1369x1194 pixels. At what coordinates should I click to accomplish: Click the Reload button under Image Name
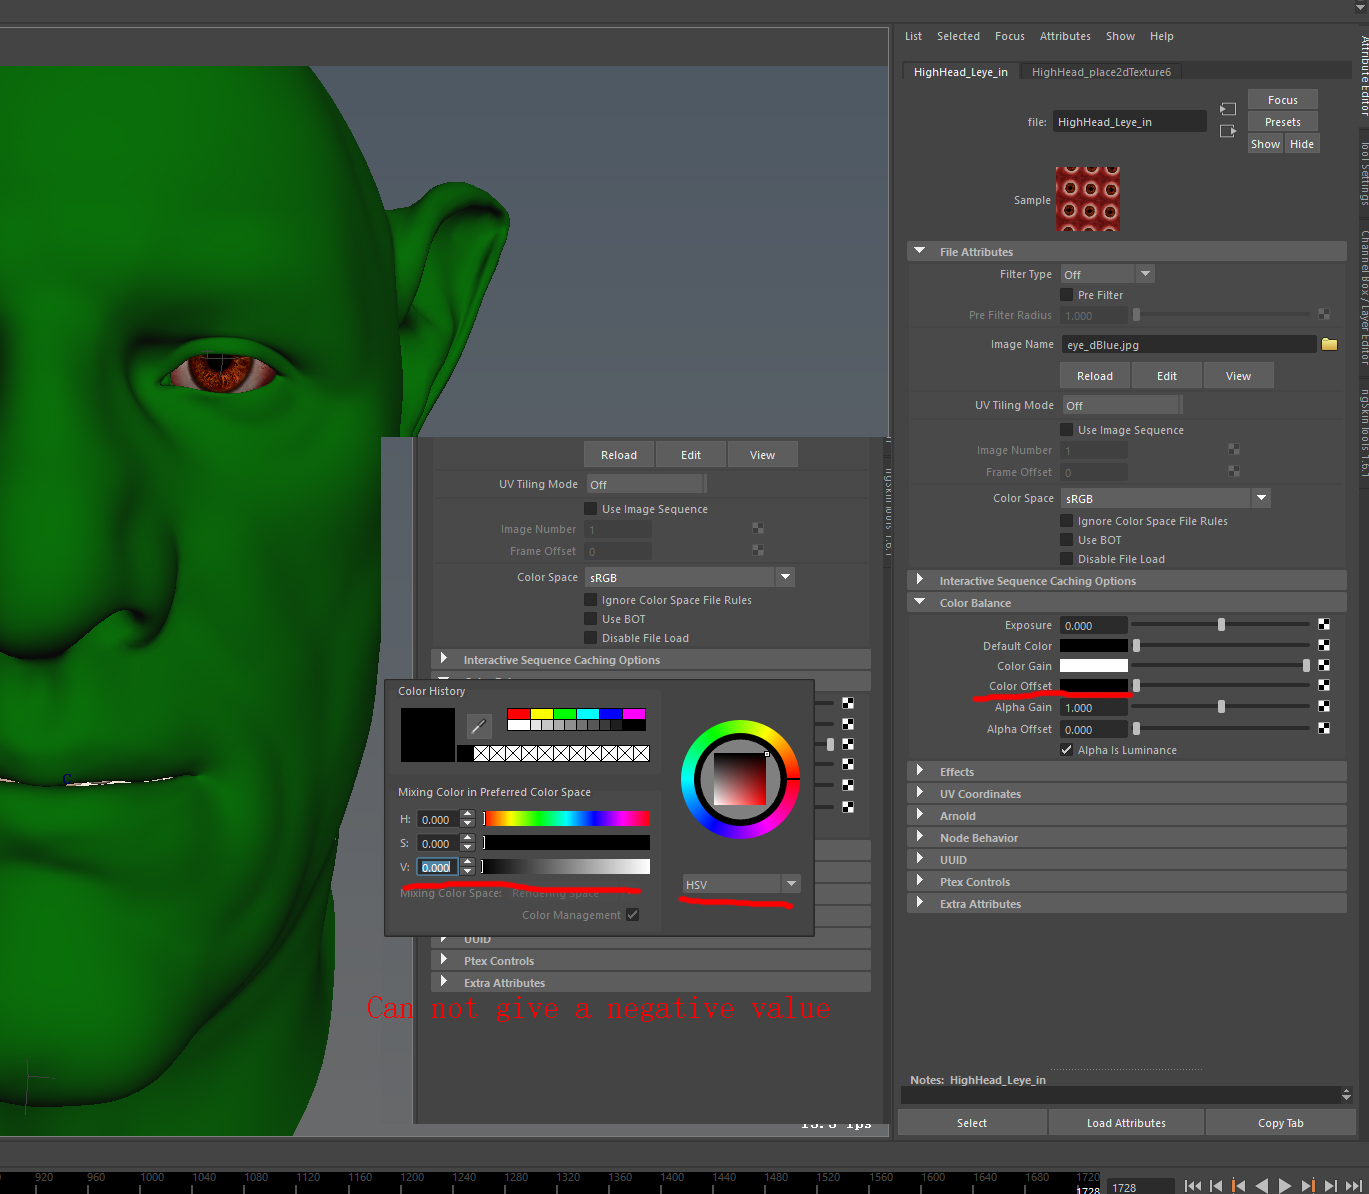(x=1094, y=375)
